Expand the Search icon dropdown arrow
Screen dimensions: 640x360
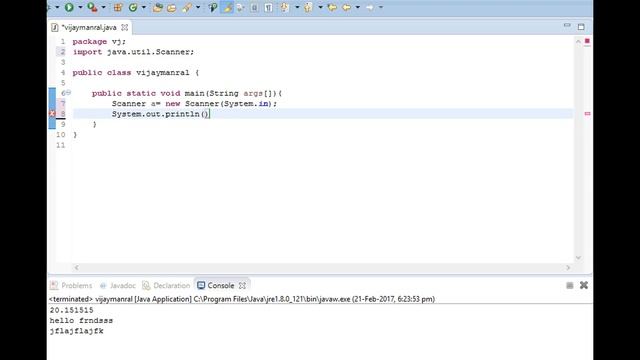point(198,7)
